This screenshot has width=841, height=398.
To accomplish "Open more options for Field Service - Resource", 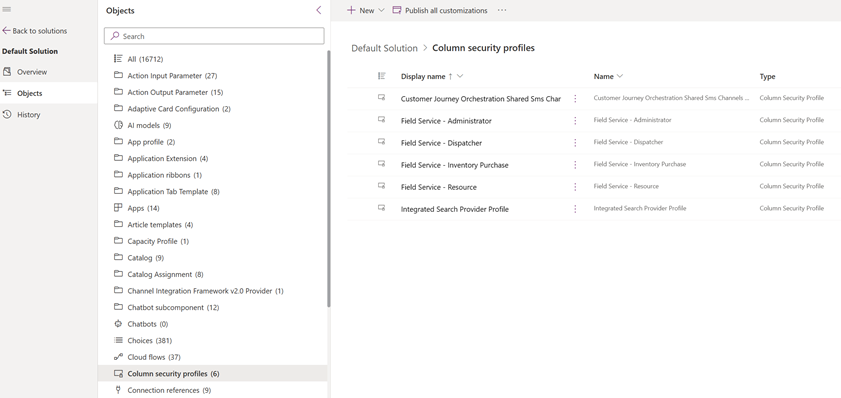I will click(x=575, y=187).
